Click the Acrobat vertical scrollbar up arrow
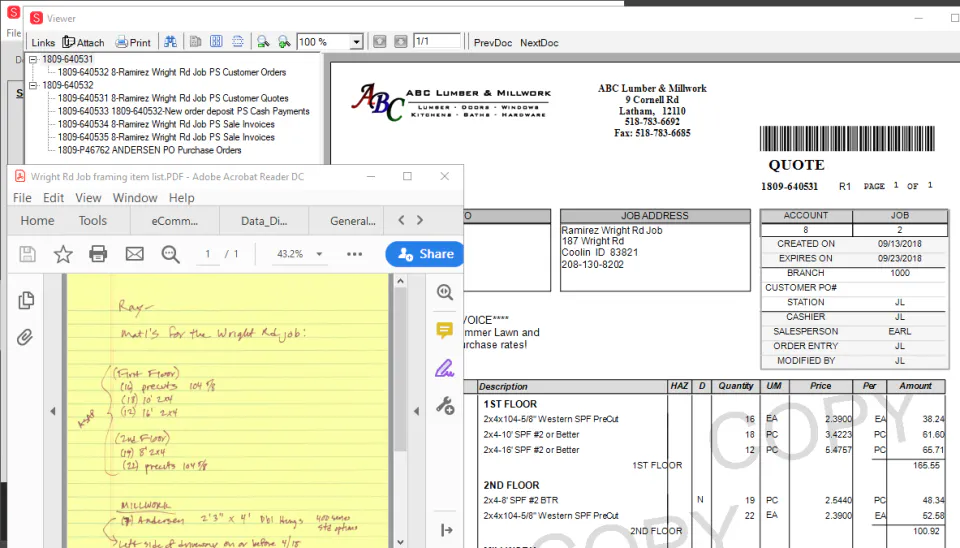Viewport: 960px width, 548px height. pos(400,281)
